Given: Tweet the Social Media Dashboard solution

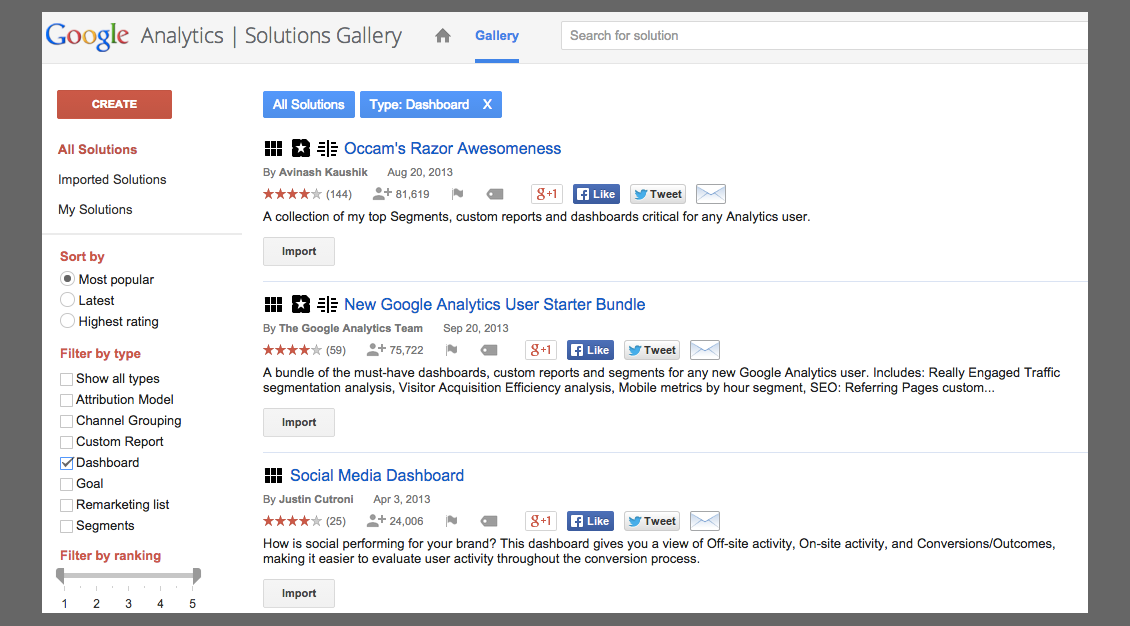Looking at the screenshot, I should [x=651, y=521].
